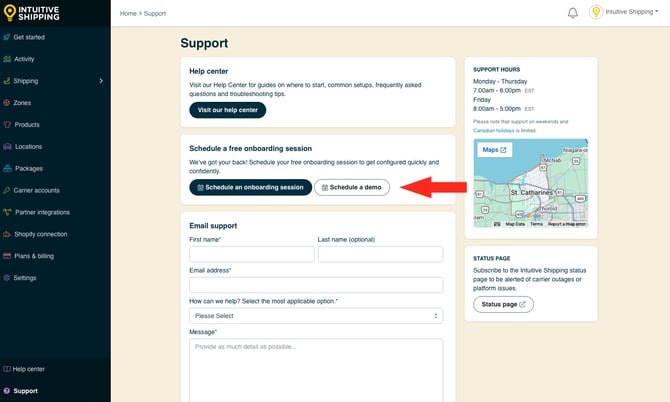Image resolution: width=670 pixels, height=402 pixels.
Task: Click the Canadian holidays link
Action: click(x=494, y=130)
